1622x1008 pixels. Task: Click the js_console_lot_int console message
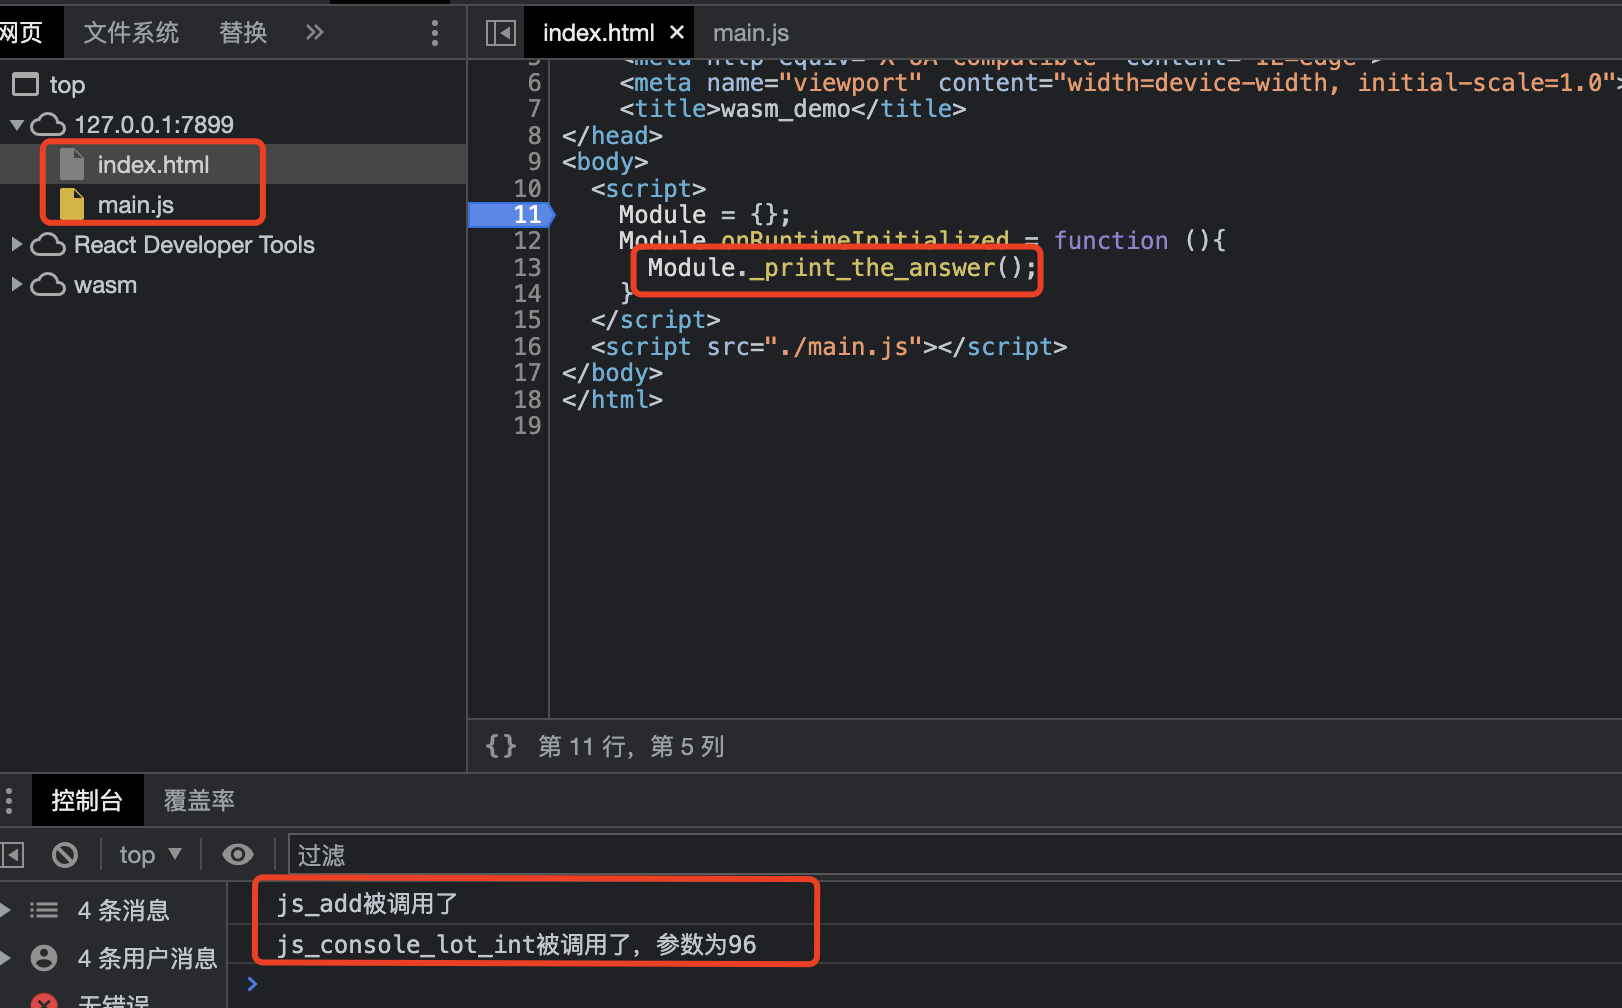(x=517, y=944)
